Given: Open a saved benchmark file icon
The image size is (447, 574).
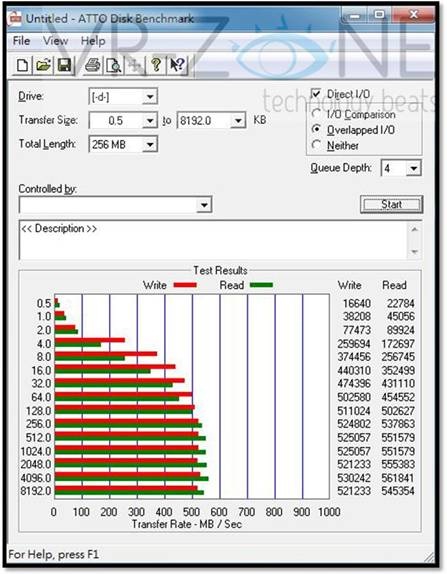Looking at the screenshot, I should pos(43,66).
